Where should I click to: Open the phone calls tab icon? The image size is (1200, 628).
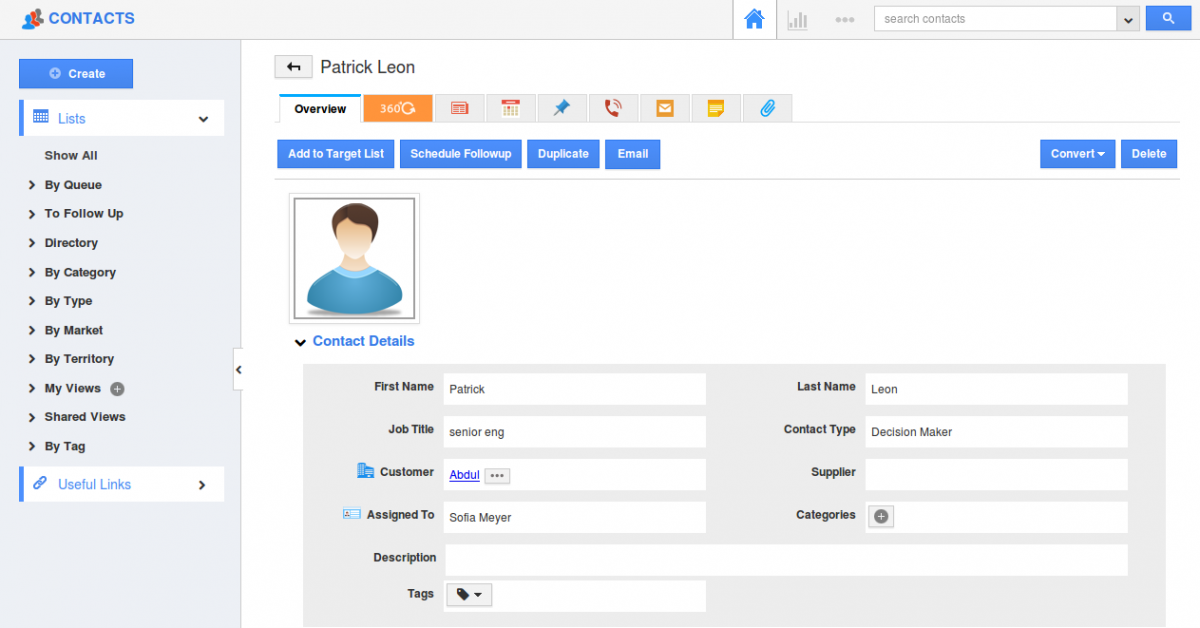pyautogui.click(x=614, y=107)
